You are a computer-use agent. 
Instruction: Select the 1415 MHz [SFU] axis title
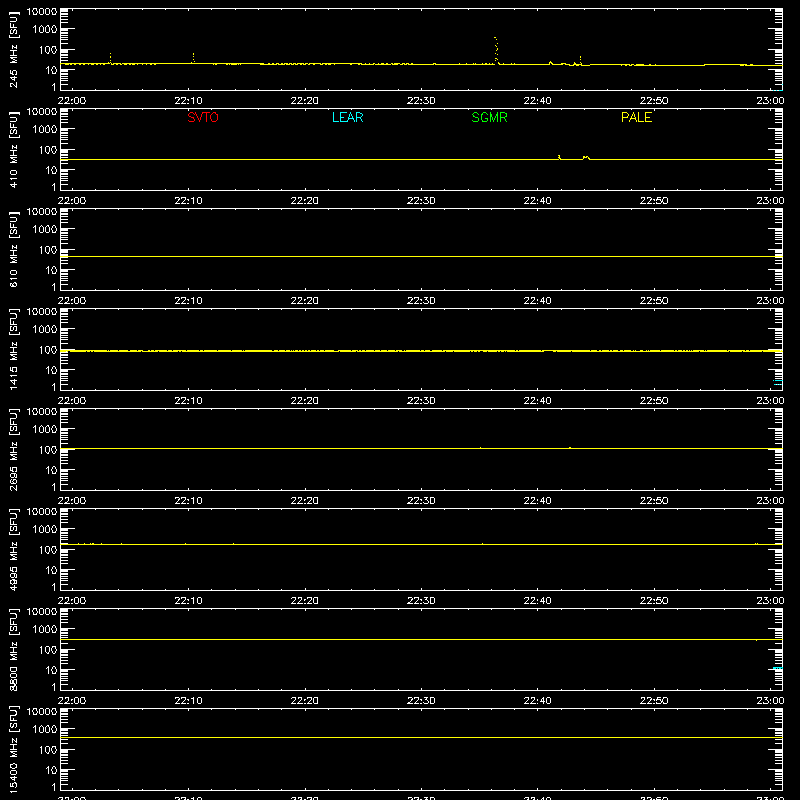[x=13, y=349]
